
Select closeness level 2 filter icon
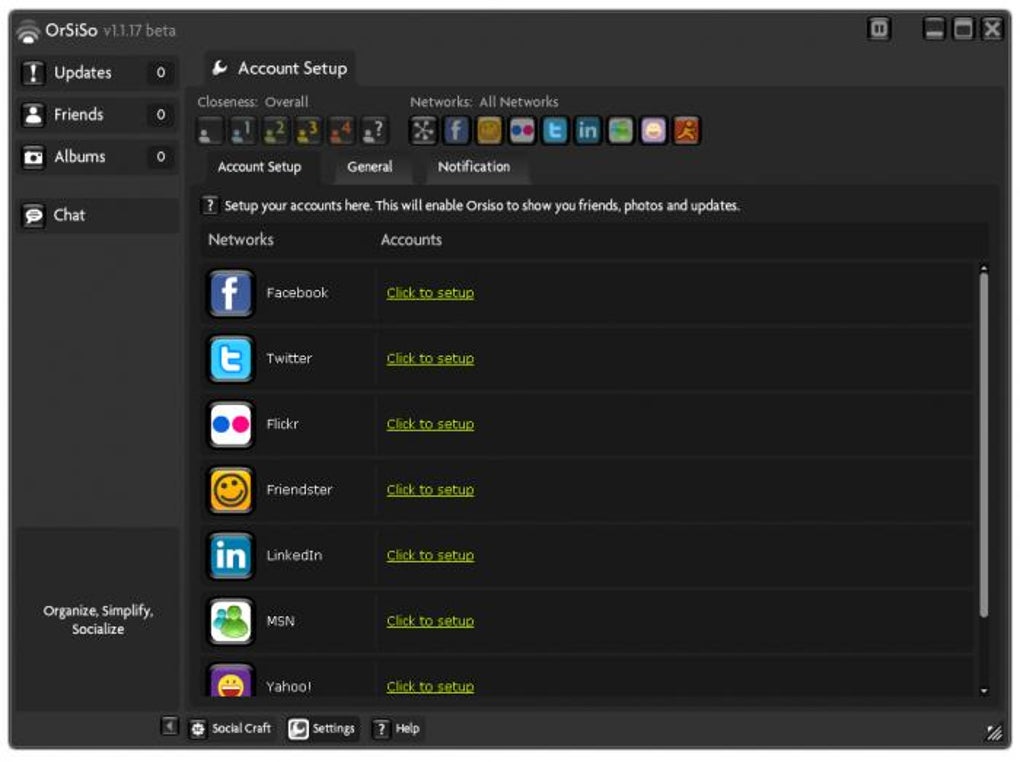(276, 131)
